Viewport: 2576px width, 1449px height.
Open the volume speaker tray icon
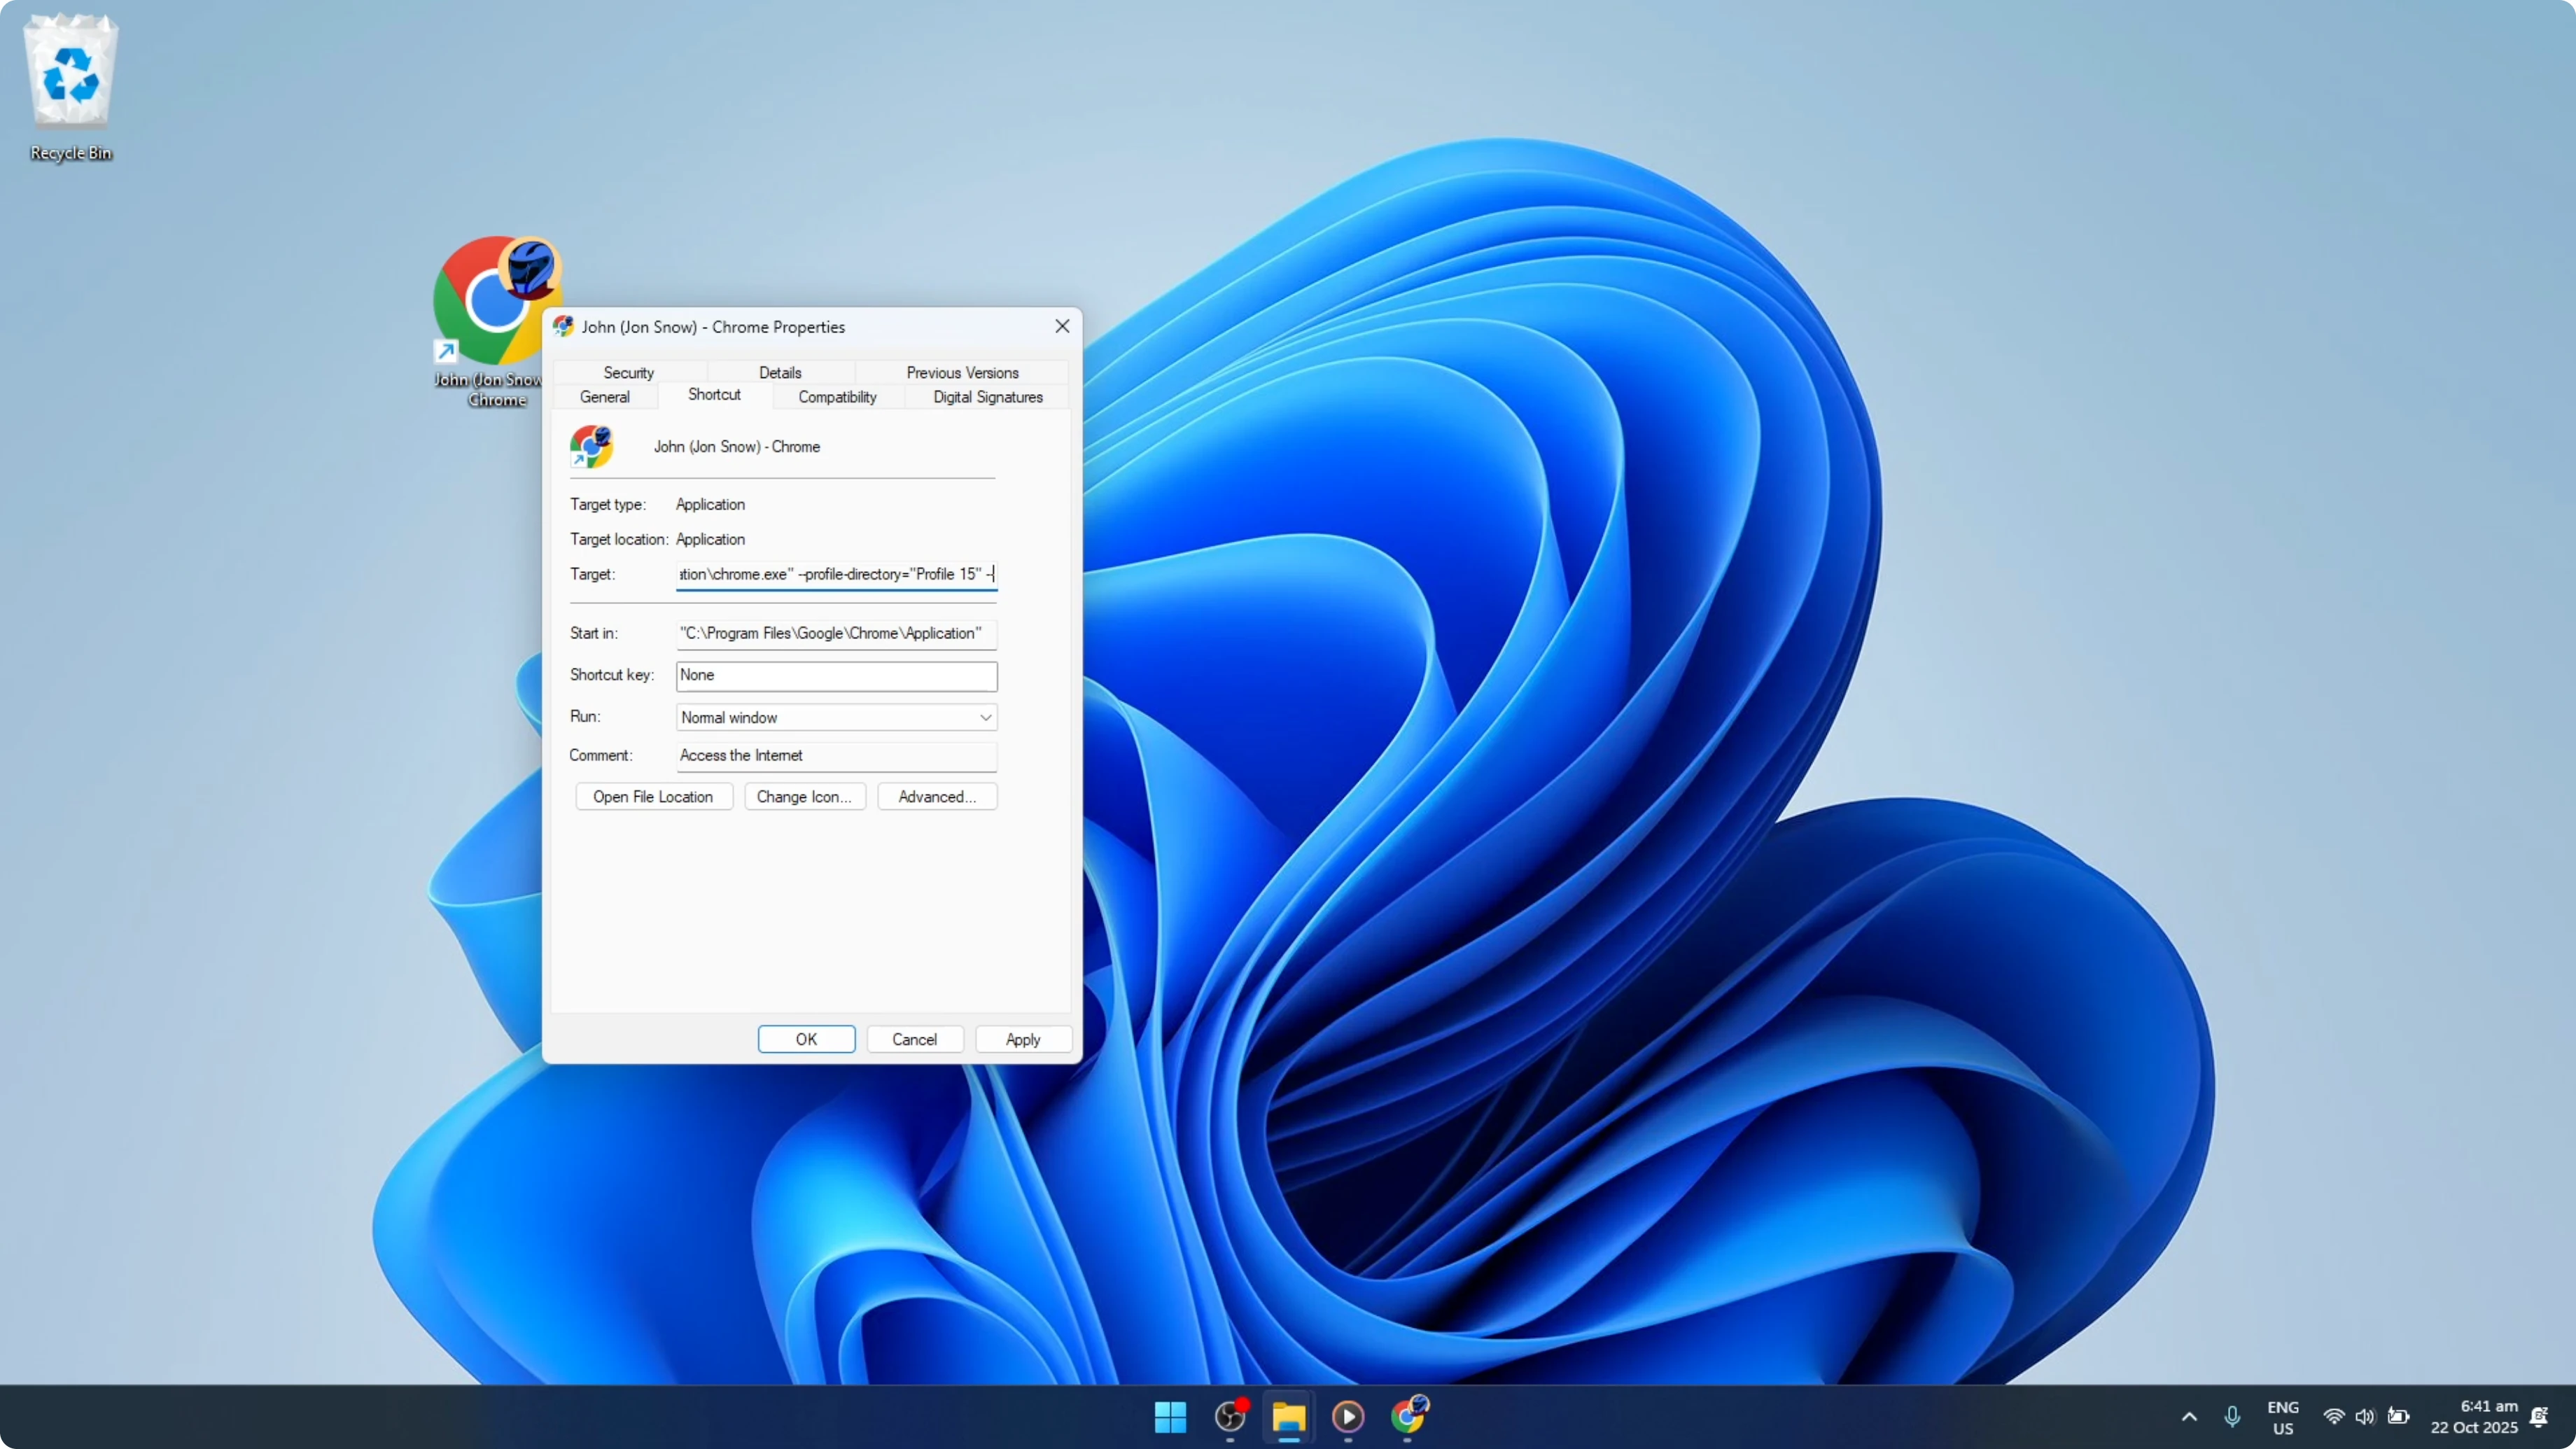click(x=2365, y=1417)
